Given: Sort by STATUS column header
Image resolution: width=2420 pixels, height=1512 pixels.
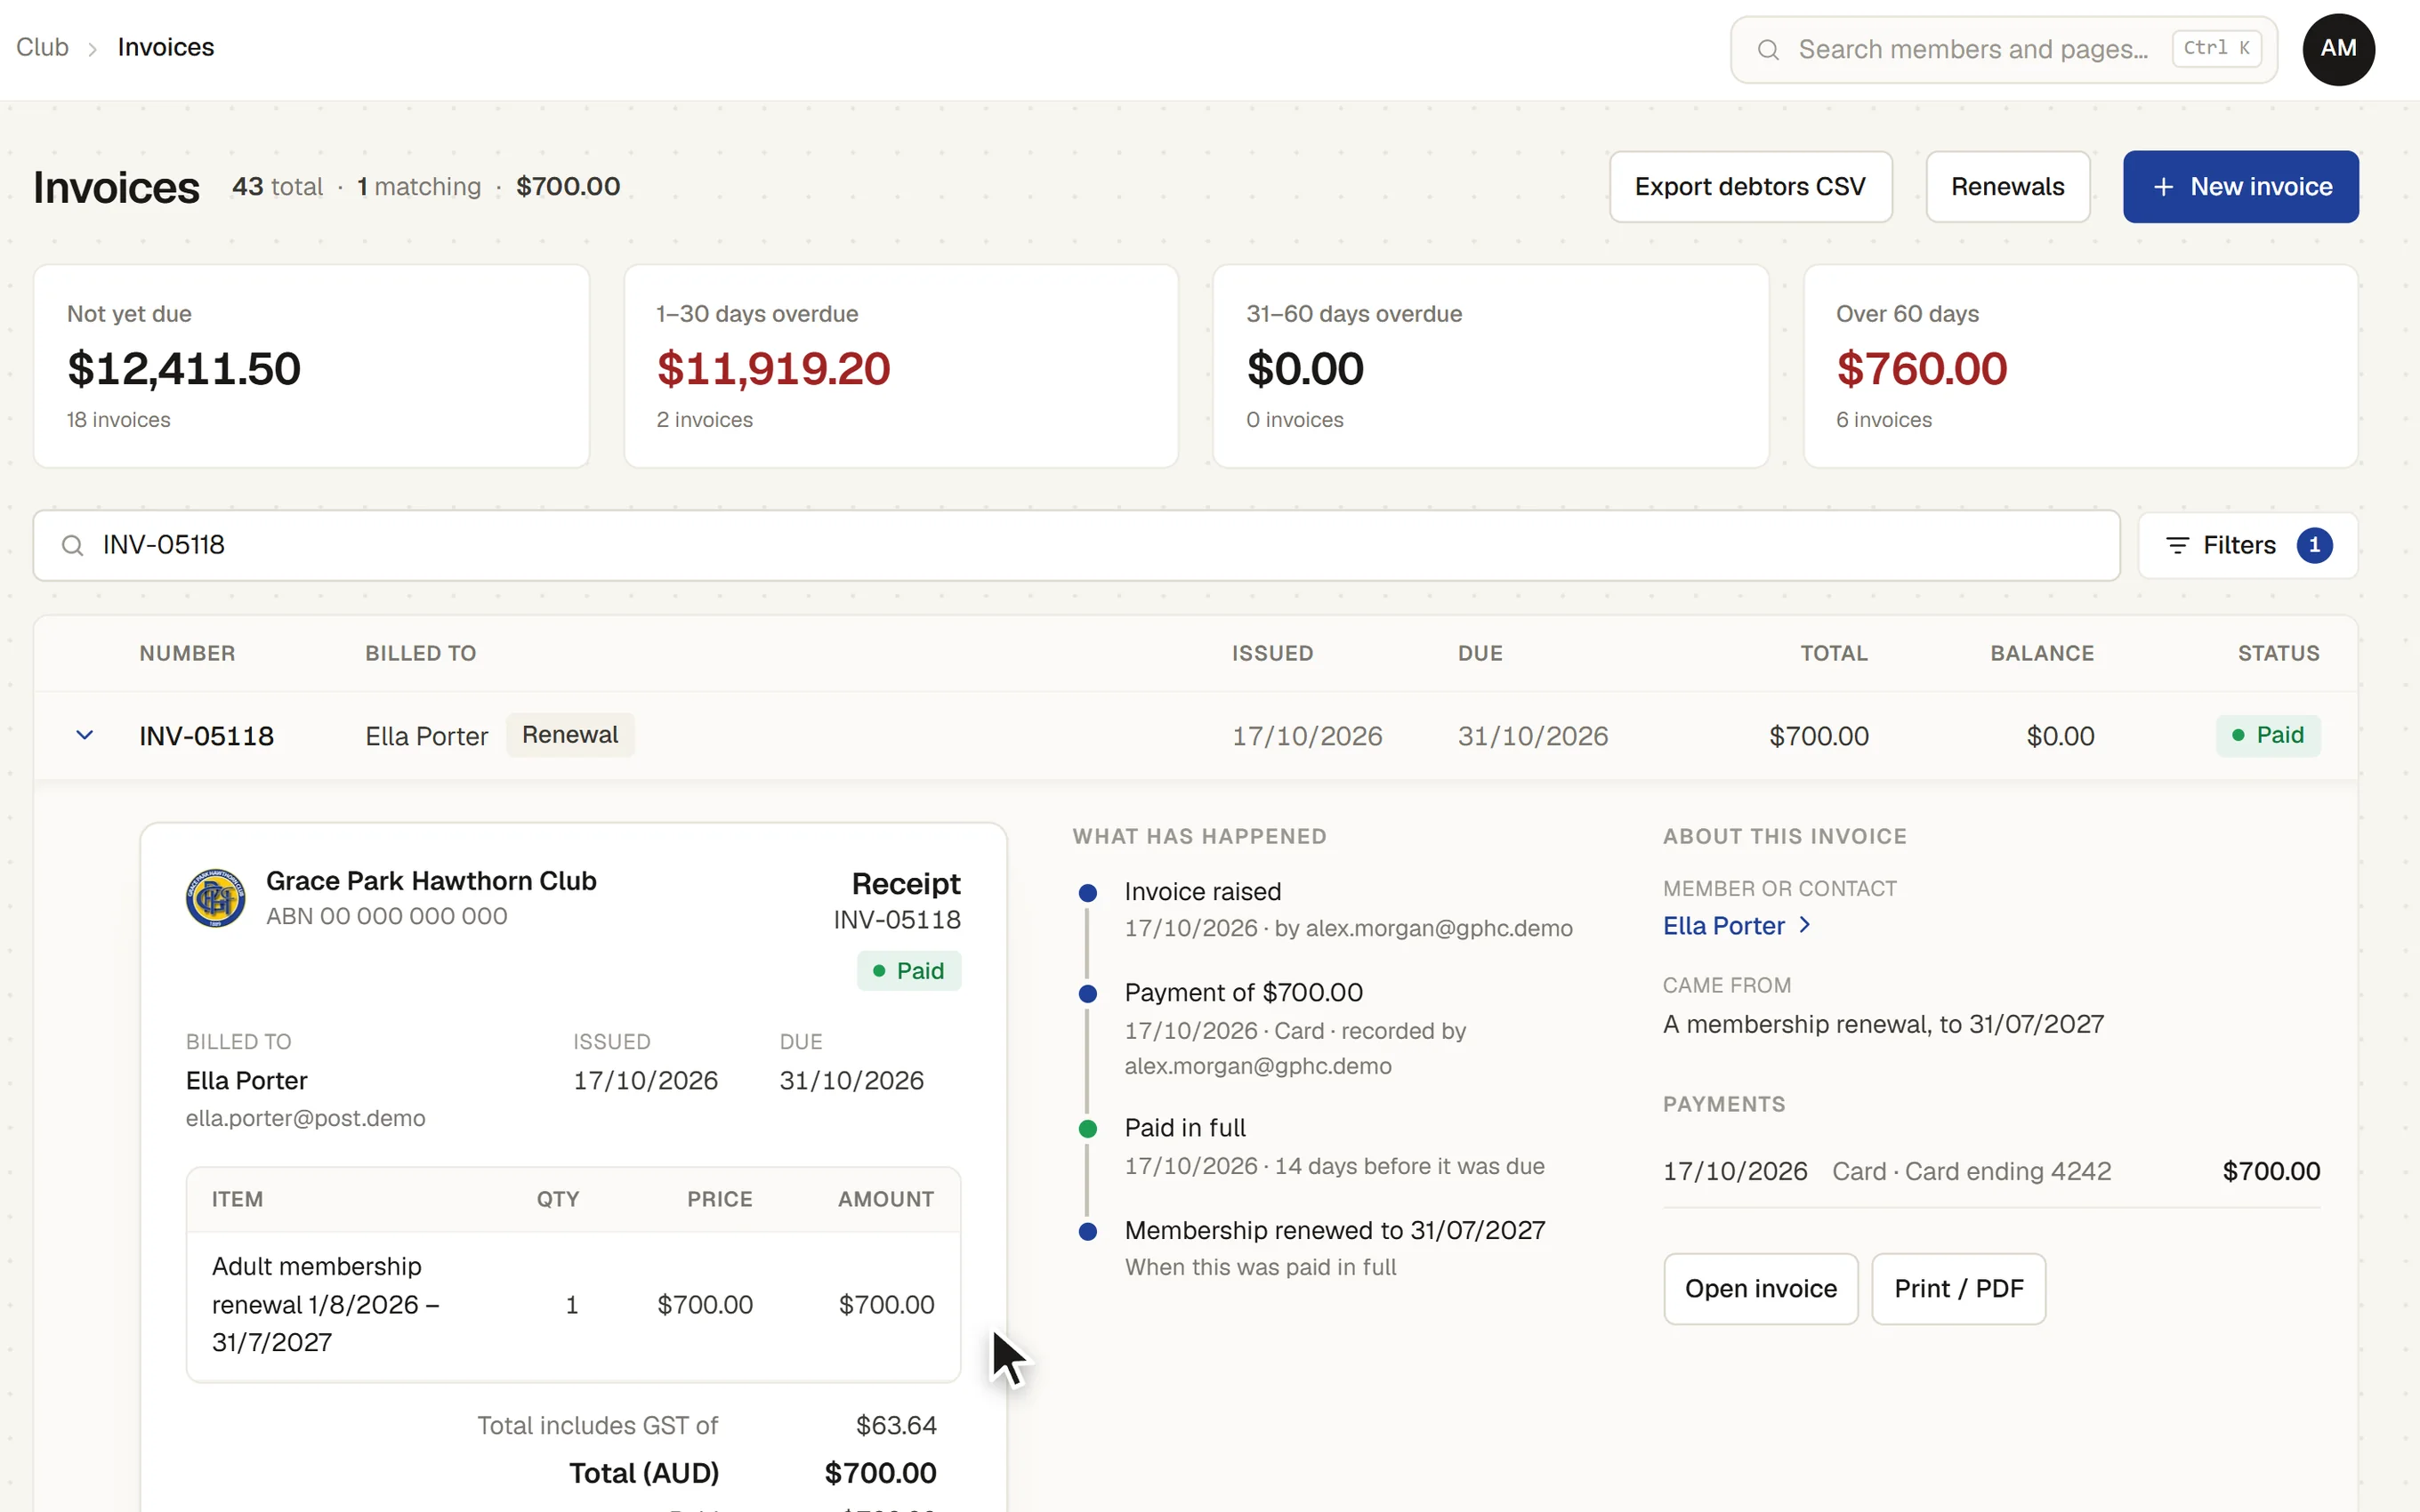Looking at the screenshot, I should pyautogui.click(x=2278, y=653).
